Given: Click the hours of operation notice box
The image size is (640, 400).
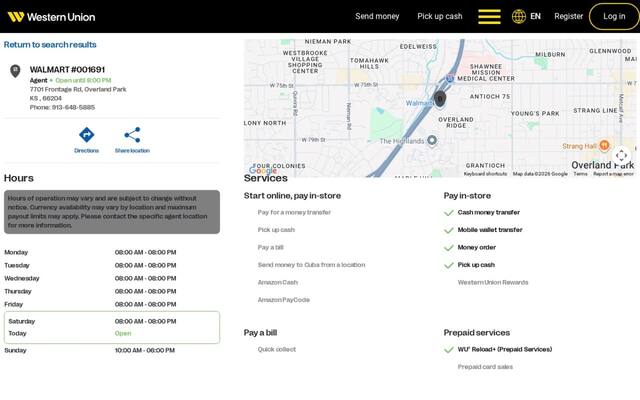Looking at the screenshot, I should 112,212.
